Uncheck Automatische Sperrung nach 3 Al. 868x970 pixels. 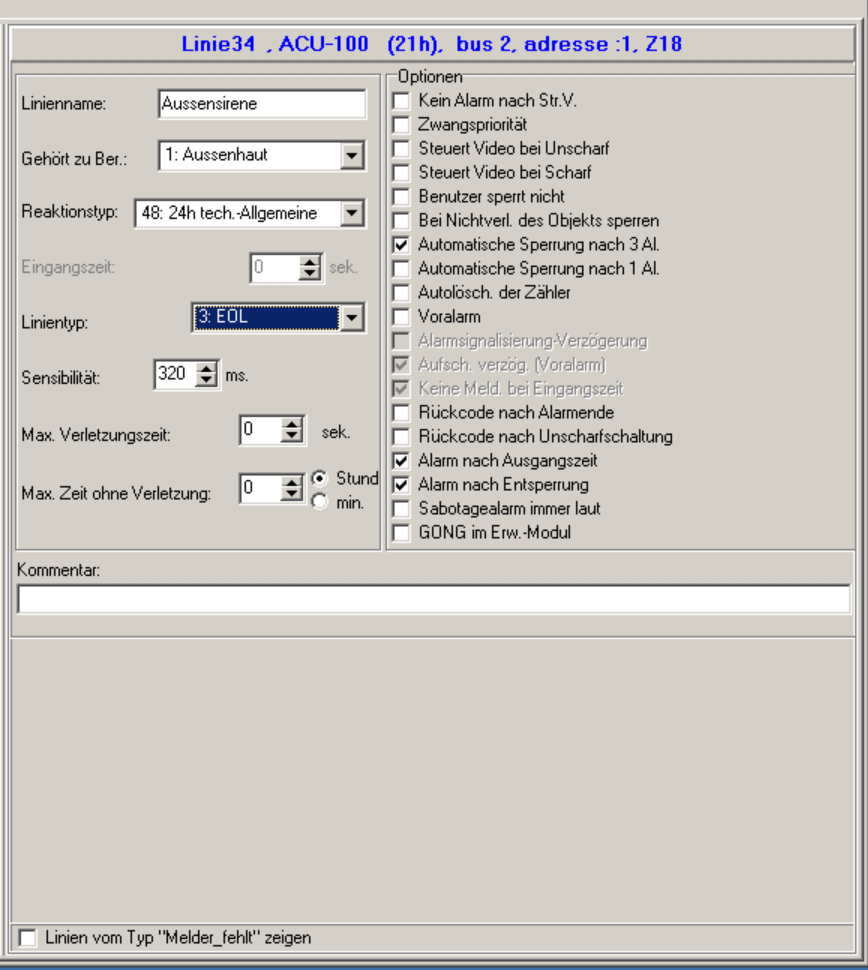pyautogui.click(x=401, y=244)
